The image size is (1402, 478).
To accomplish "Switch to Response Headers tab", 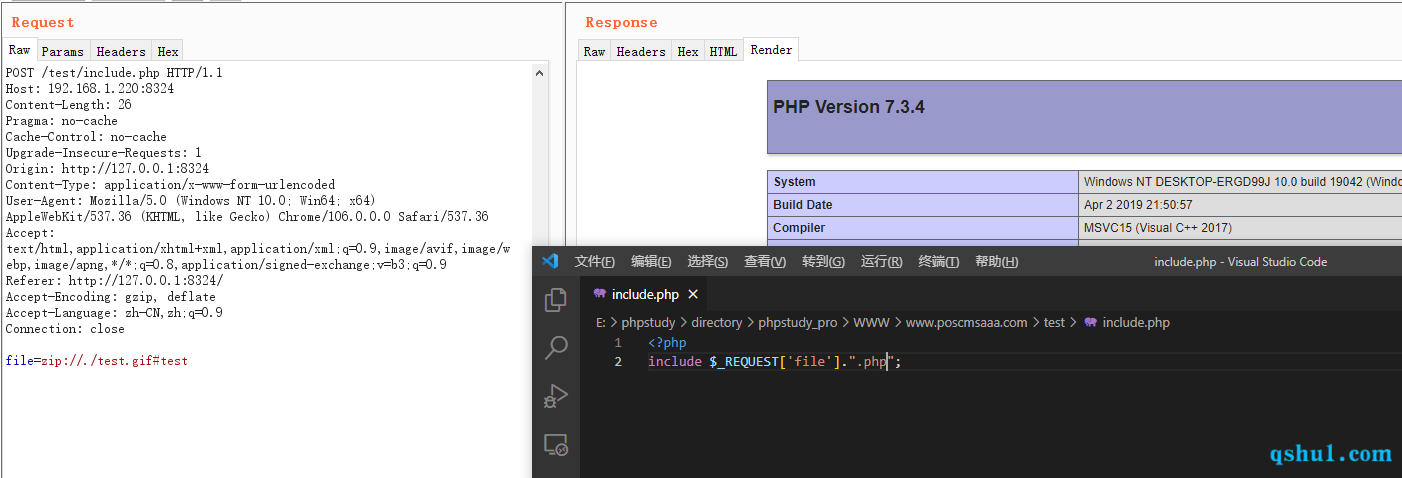I will pos(641,51).
